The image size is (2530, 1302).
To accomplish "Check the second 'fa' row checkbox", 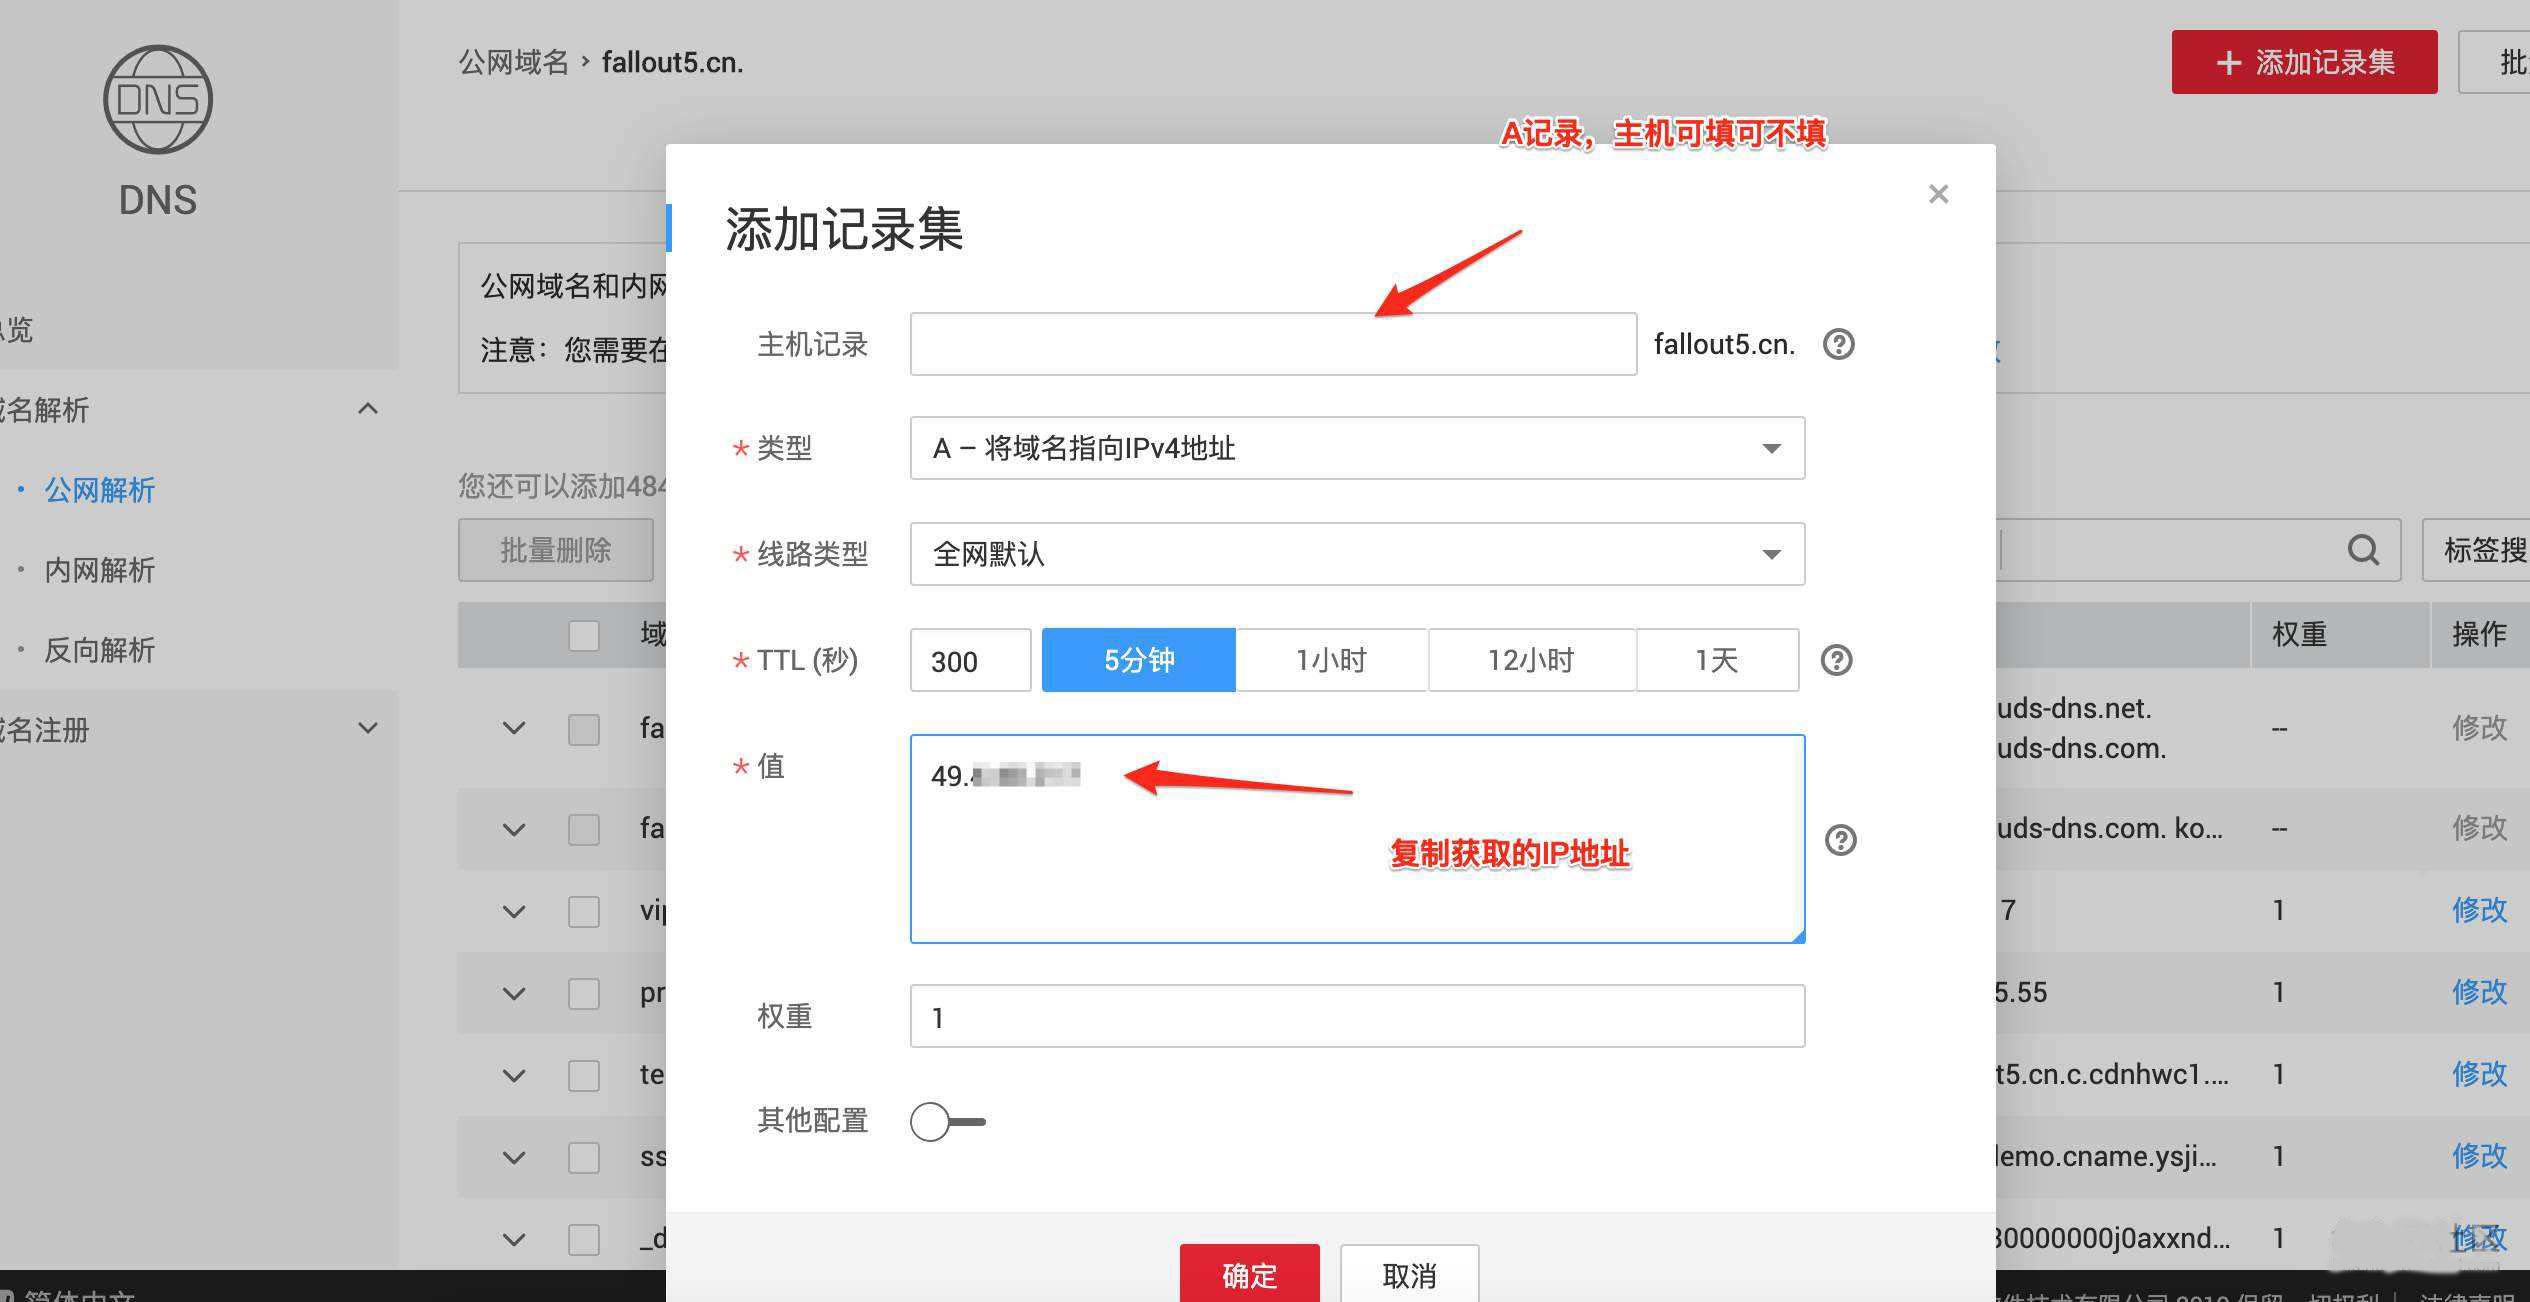I will [584, 829].
